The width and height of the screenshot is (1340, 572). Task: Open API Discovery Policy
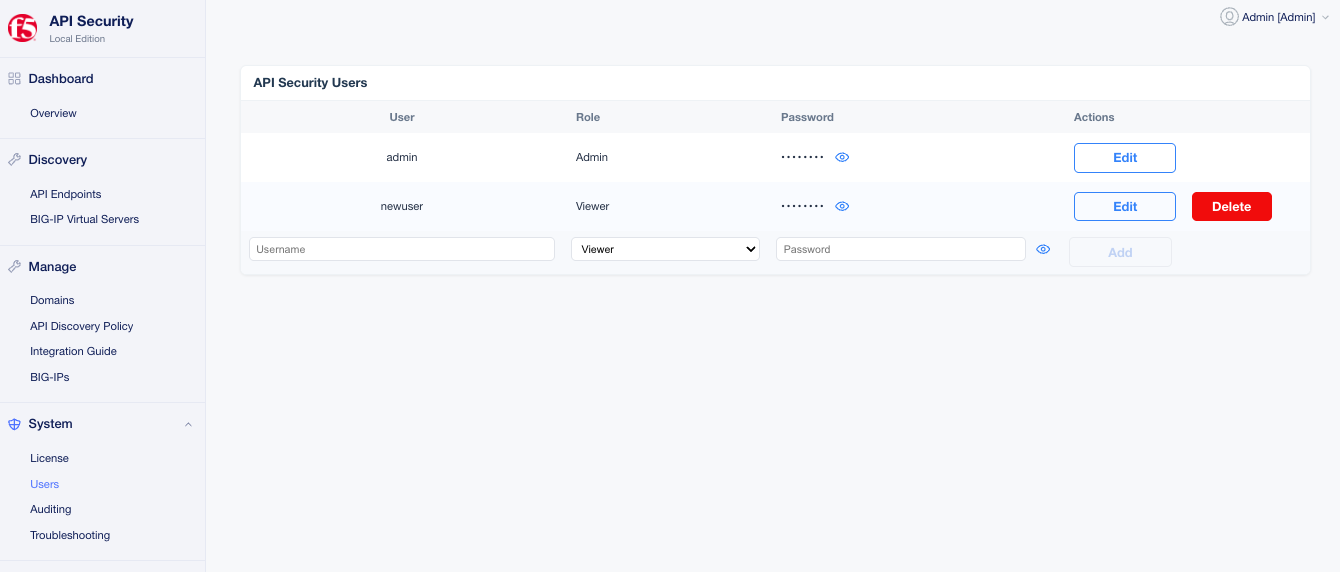[x=82, y=327]
